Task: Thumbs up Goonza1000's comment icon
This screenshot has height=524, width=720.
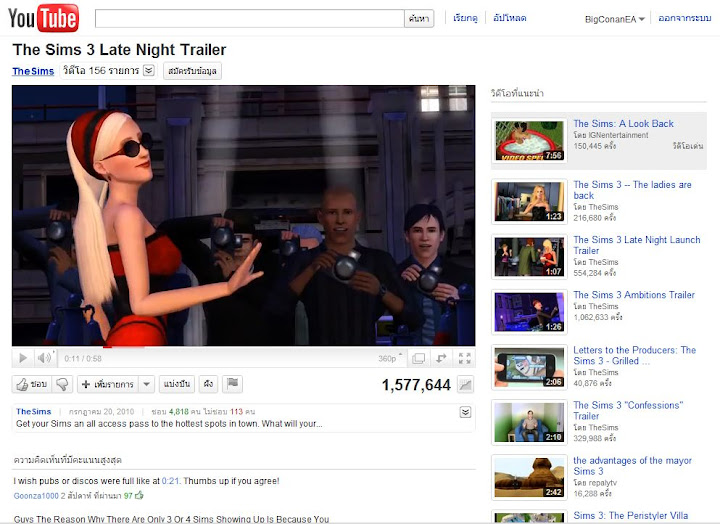Action: [x=139, y=495]
